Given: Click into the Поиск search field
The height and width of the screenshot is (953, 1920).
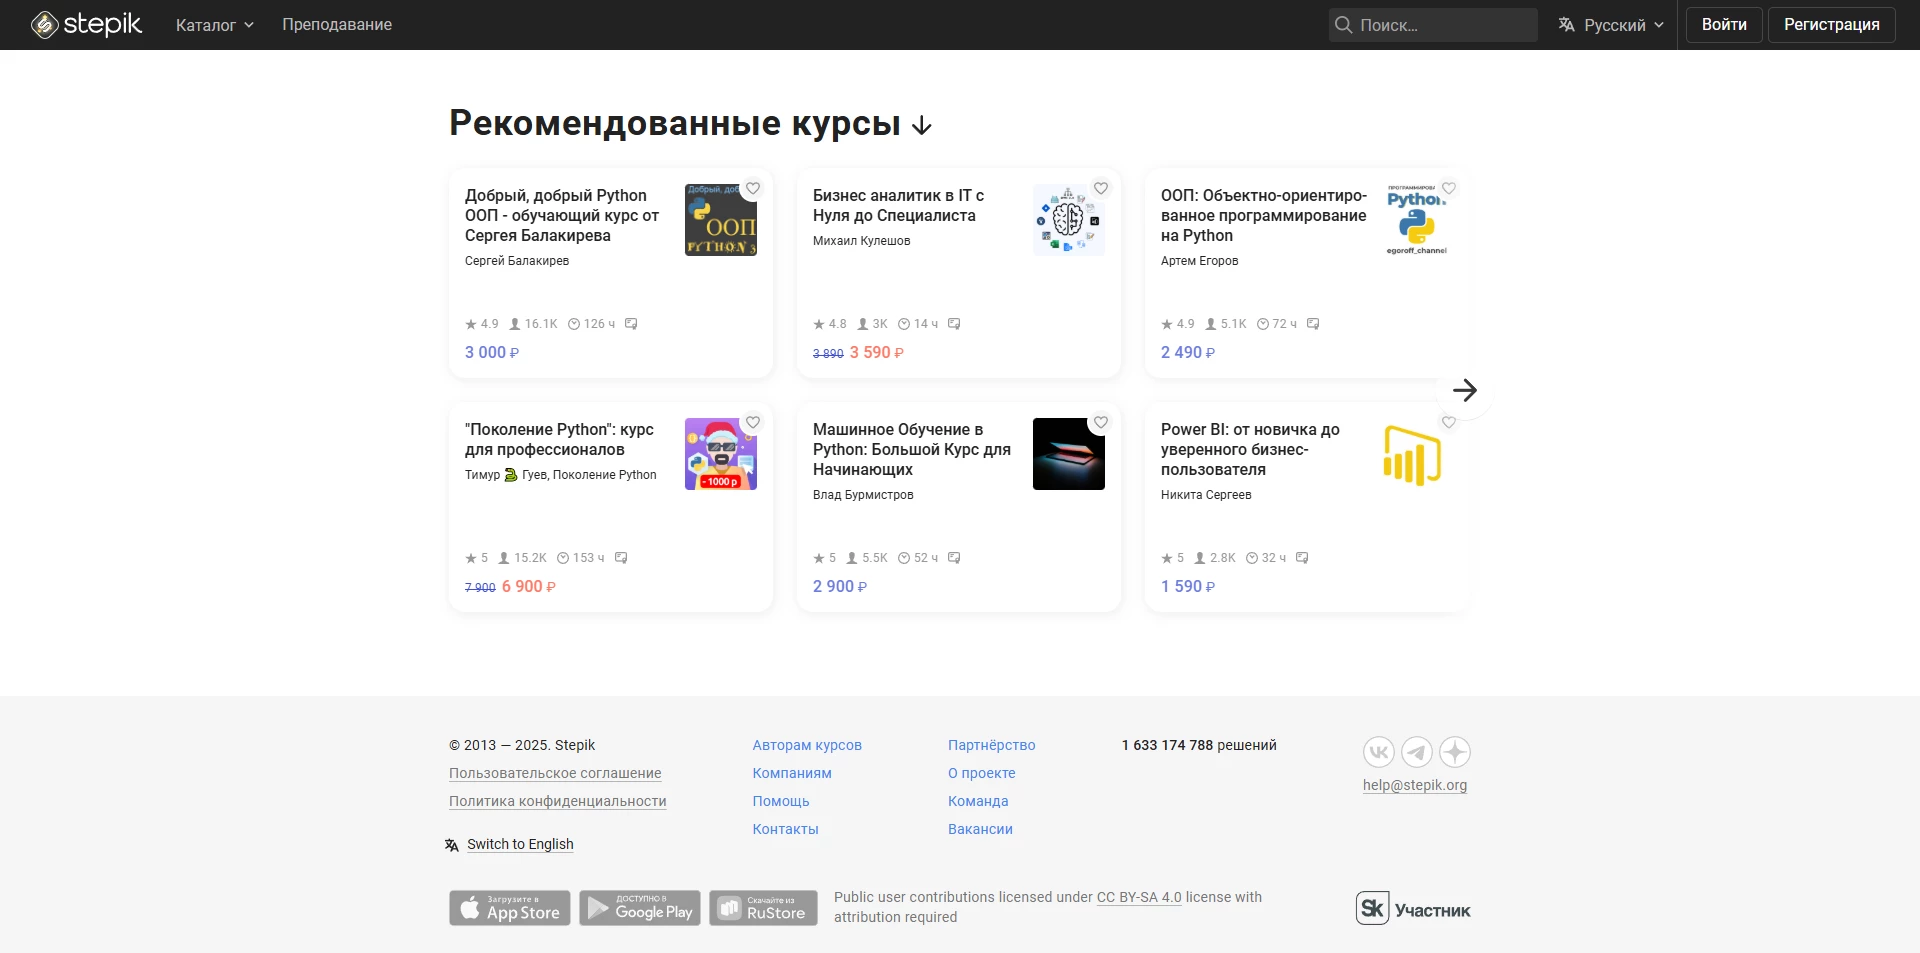Looking at the screenshot, I should [1442, 25].
